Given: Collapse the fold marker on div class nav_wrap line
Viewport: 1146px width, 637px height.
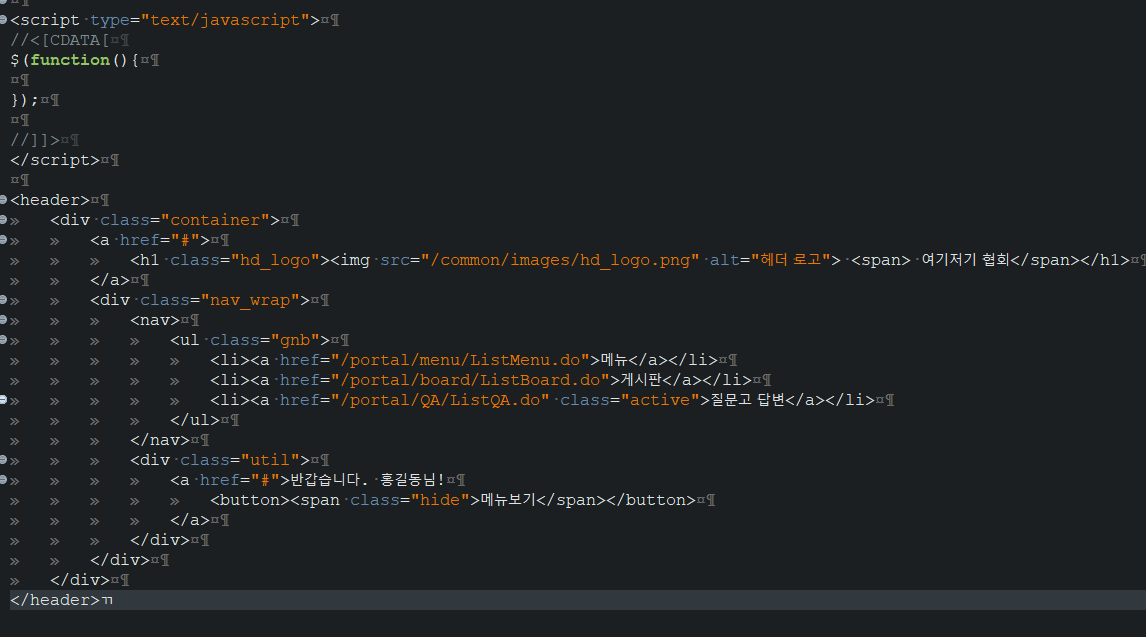Looking at the screenshot, I should pyautogui.click(x=3, y=300).
